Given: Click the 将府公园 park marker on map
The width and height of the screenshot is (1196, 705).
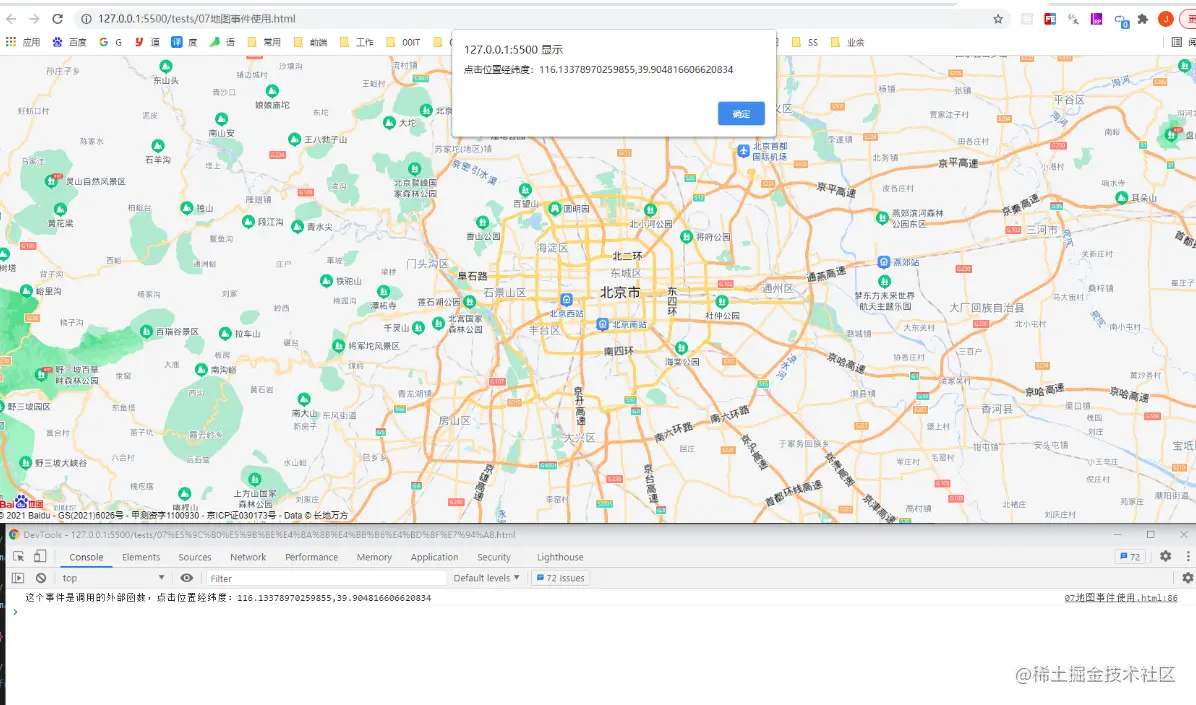Looking at the screenshot, I should [686, 237].
